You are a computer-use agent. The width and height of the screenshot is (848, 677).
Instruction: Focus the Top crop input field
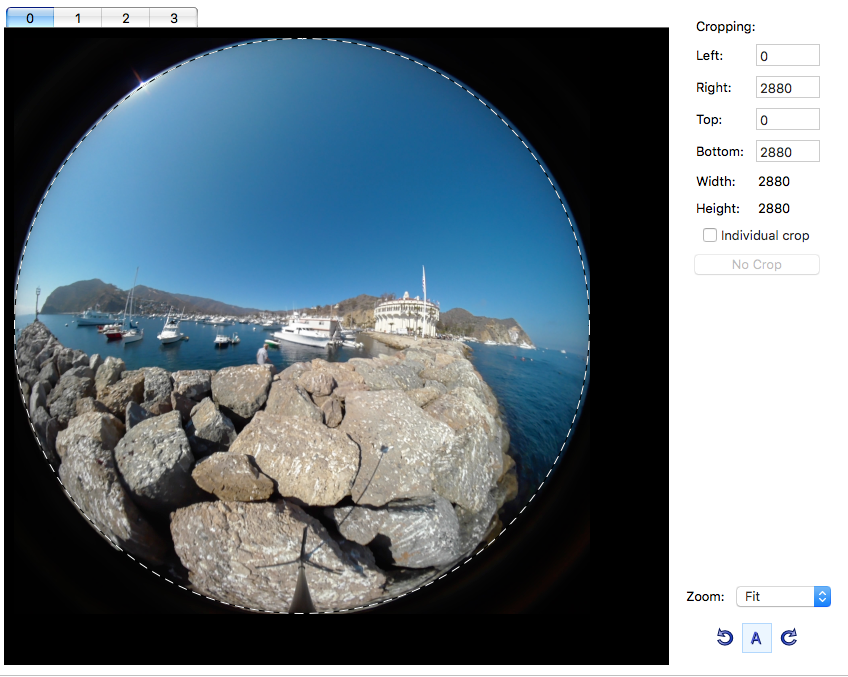787,120
